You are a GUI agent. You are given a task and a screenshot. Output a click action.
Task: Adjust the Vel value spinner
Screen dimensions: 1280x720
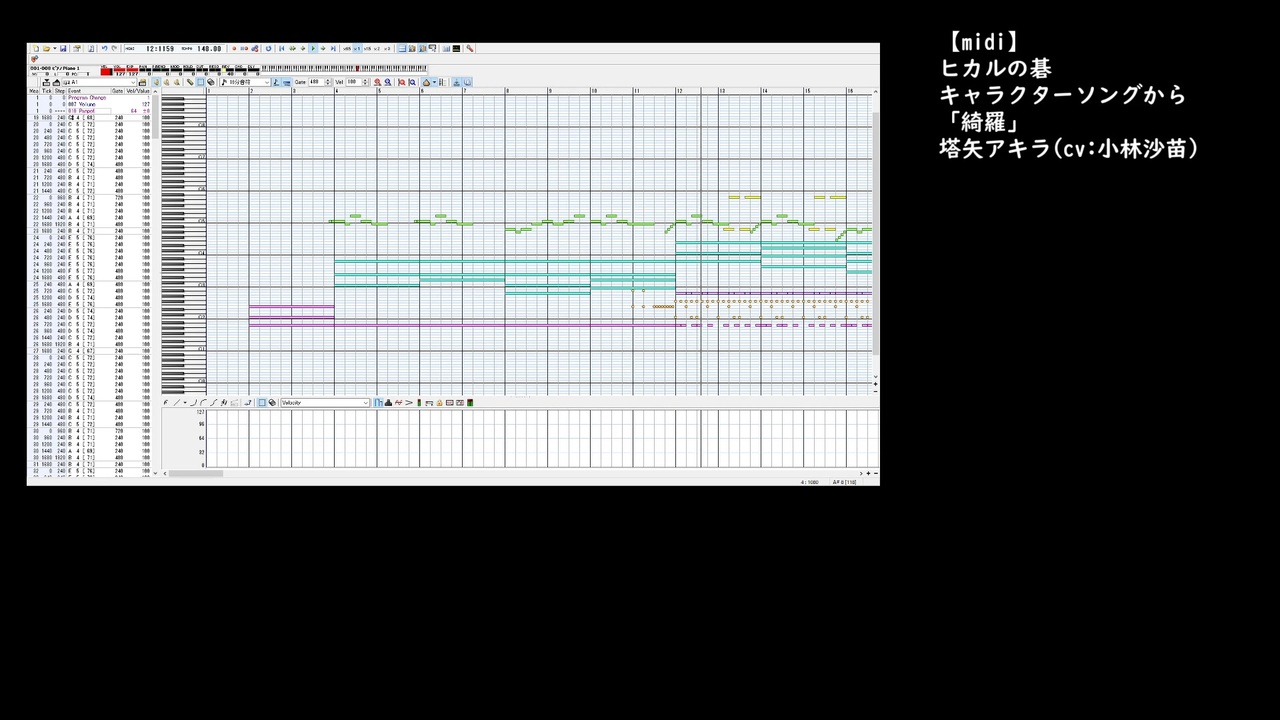coord(366,82)
